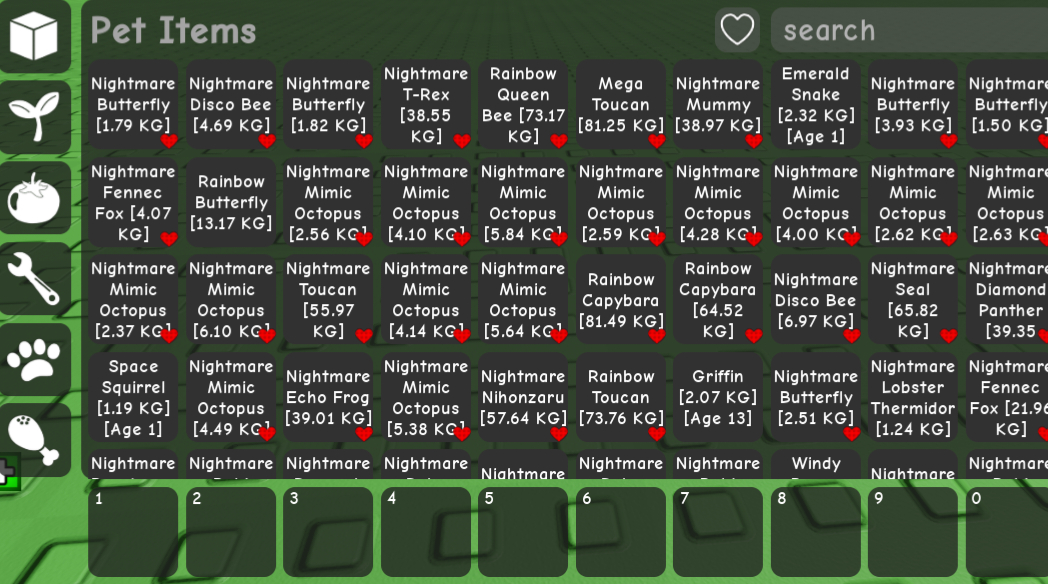Select Nightmare Butterfly [1.79 KG]
Viewport: 1048px width, 584px height.
(133, 105)
